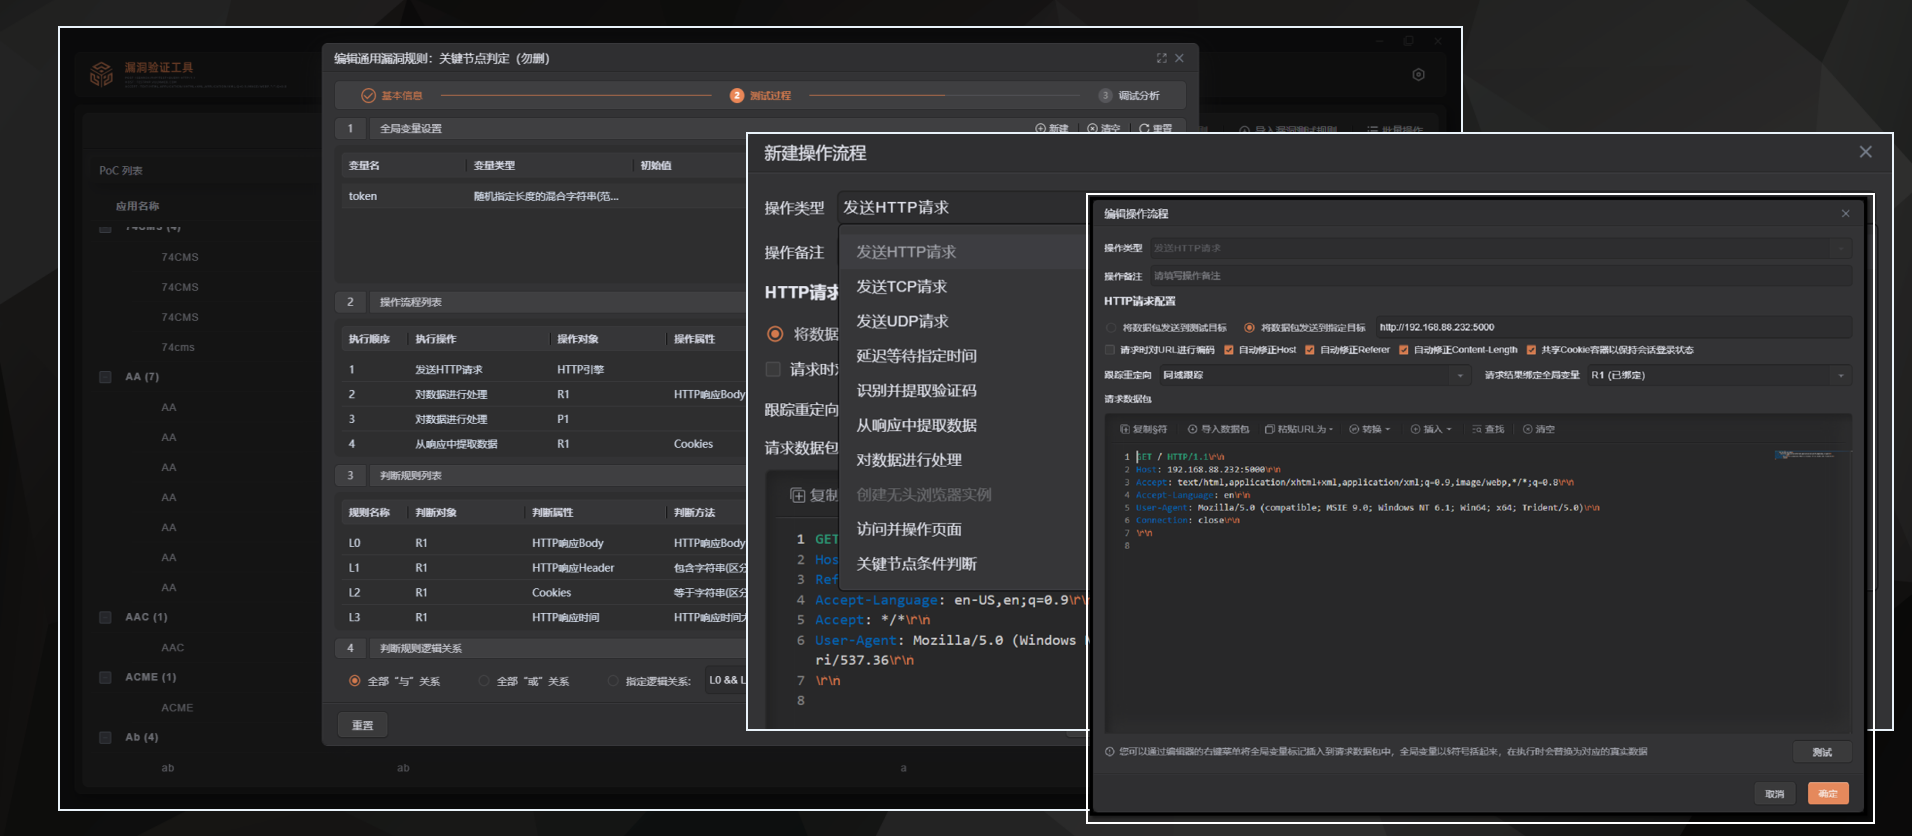Tick the ACME (1) group checkbox
1912x836 pixels.
(105, 677)
